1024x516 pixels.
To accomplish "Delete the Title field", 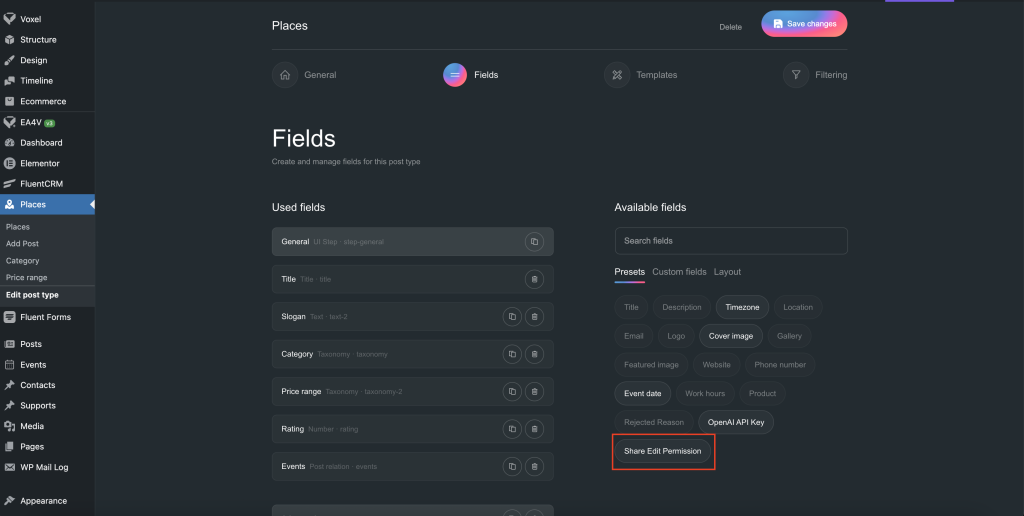I will pyautogui.click(x=534, y=279).
